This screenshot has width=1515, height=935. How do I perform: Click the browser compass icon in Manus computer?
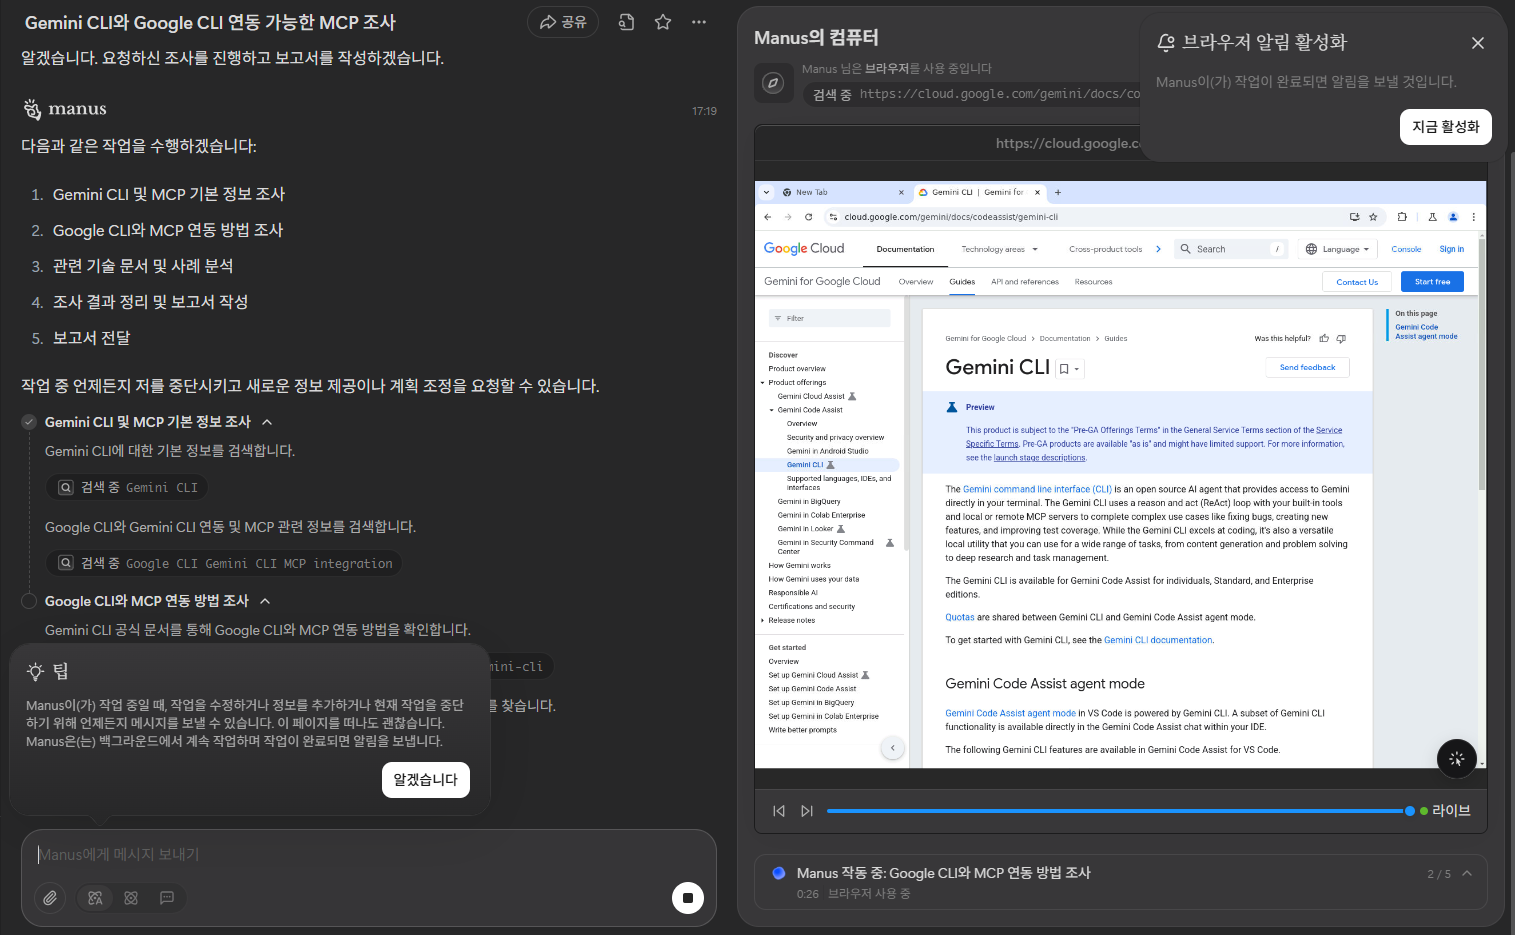(x=773, y=83)
